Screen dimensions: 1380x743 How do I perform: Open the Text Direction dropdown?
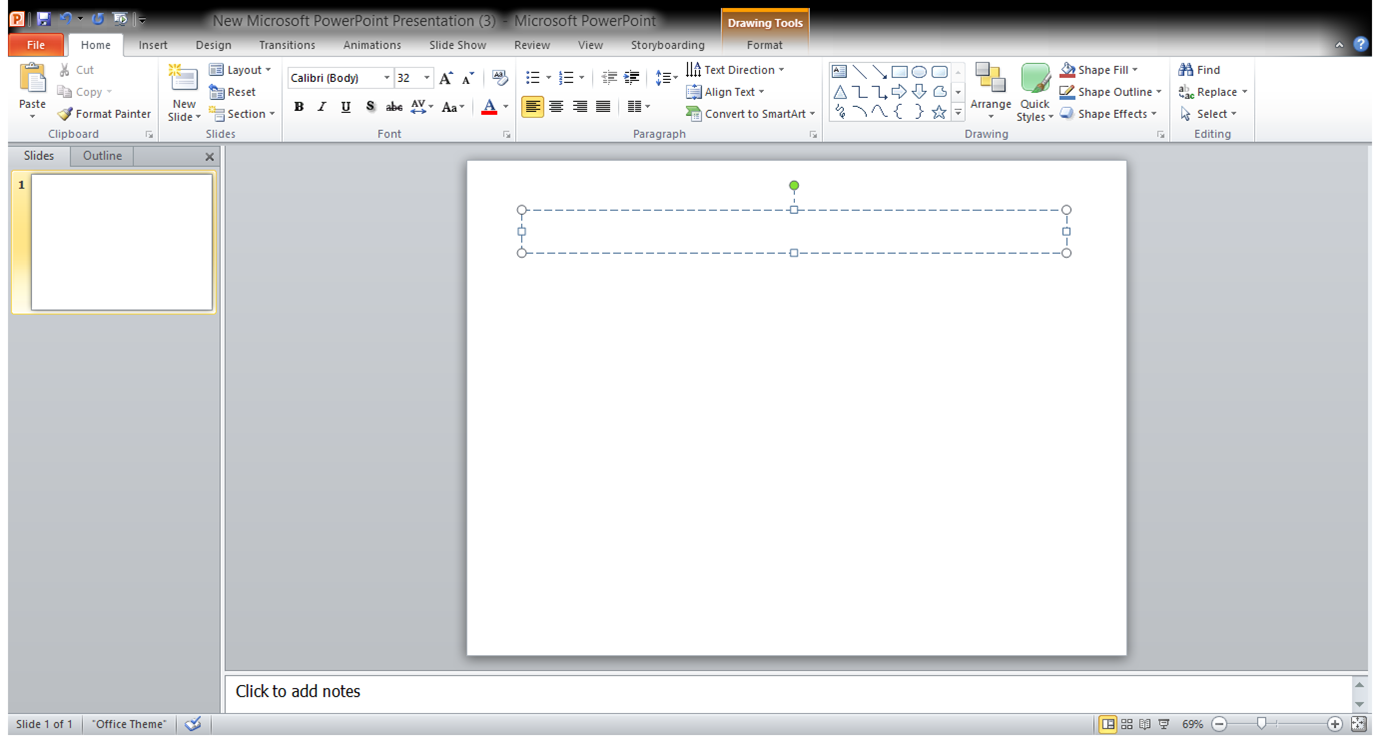735,70
